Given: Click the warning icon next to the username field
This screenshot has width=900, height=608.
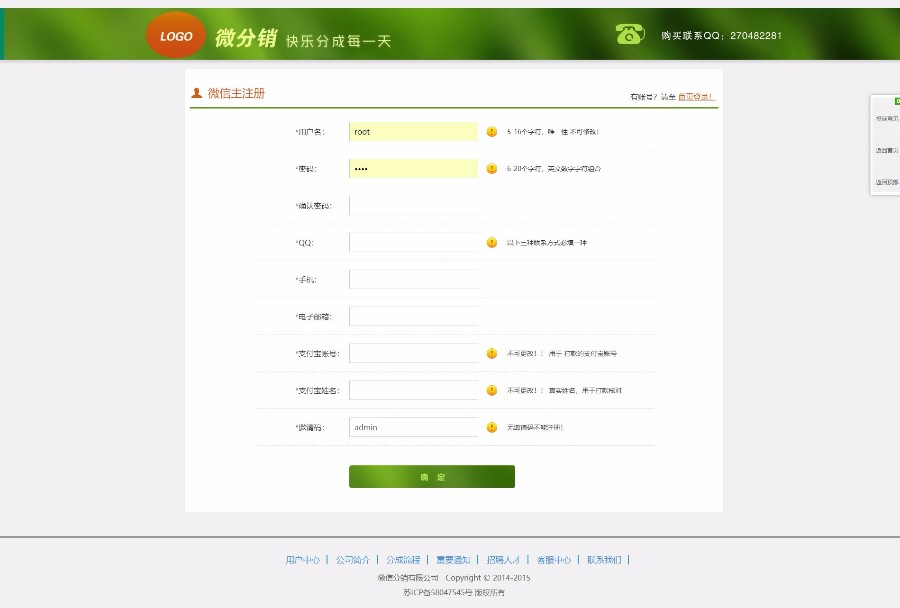Looking at the screenshot, I should coord(490,131).
